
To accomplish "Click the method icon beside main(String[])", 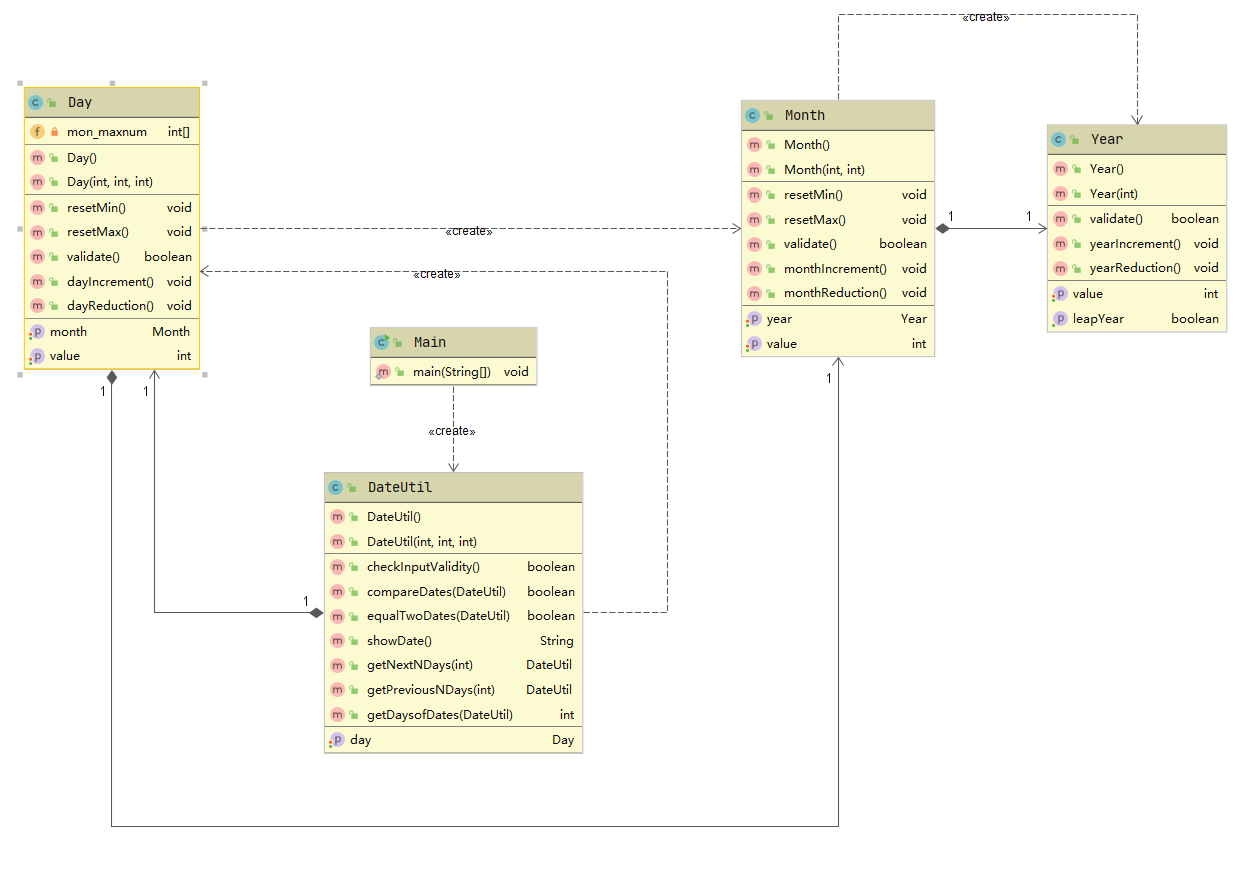I will (x=383, y=371).
